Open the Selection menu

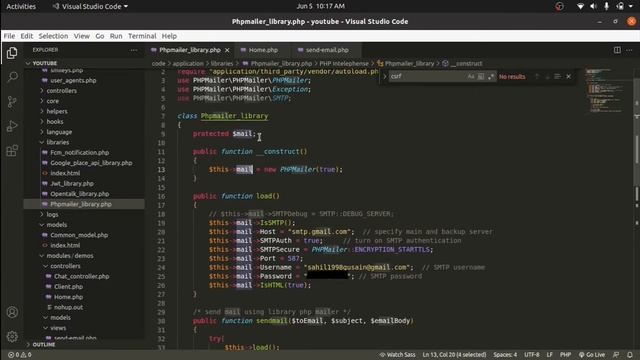pos(53,36)
